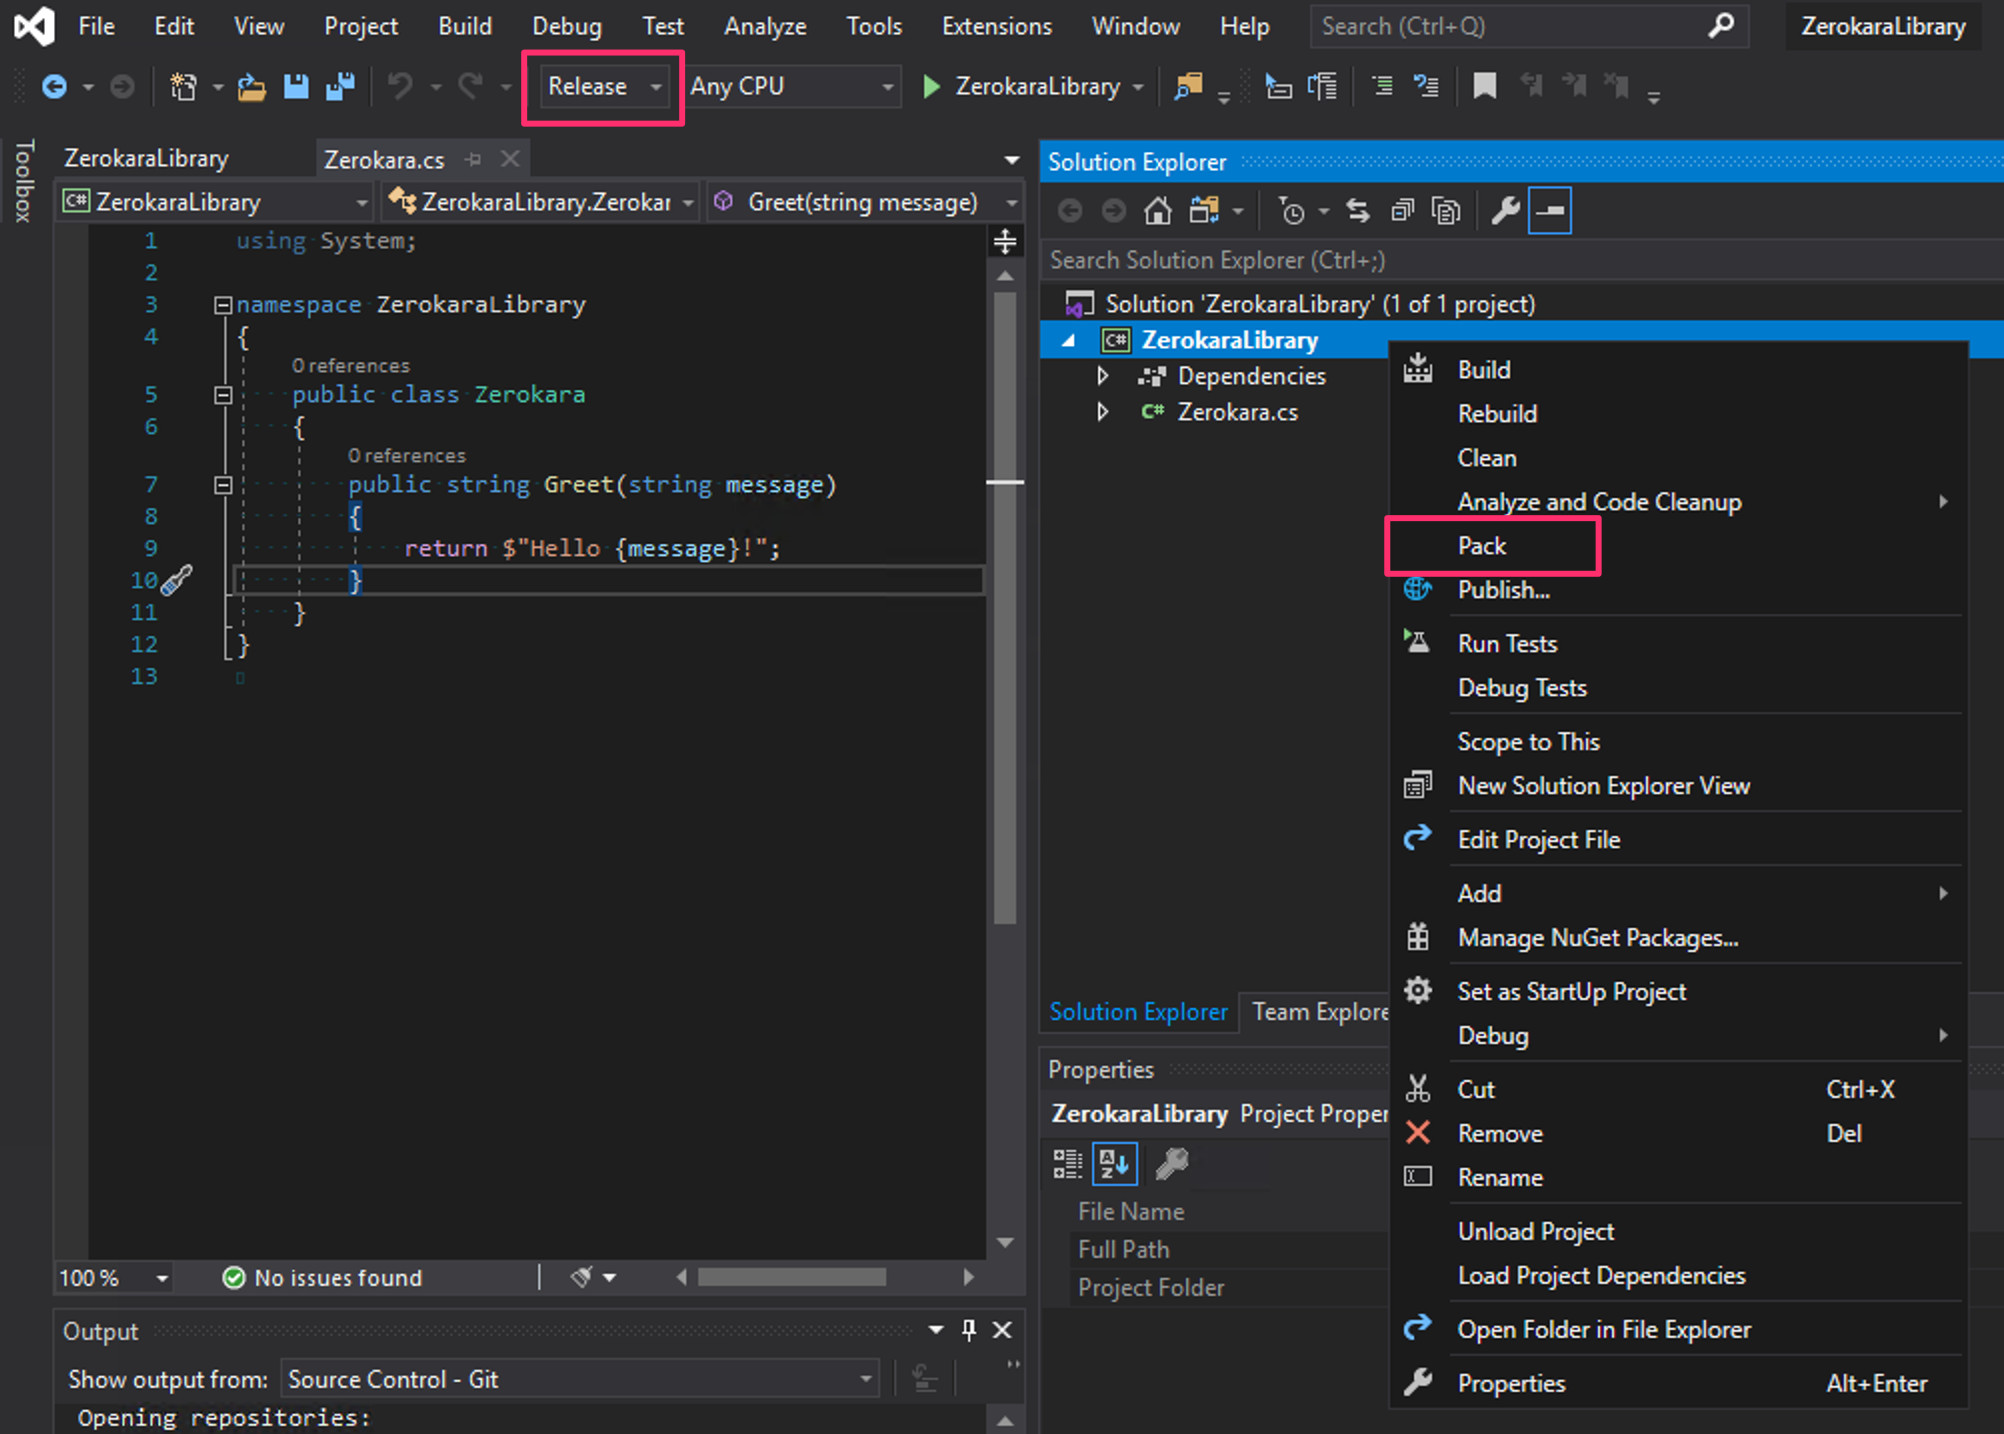The height and width of the screenshot is (1434, 2004).
Task: Click the screwdriver quick actions icon on line 10
Action: click(x=177, y=579)
